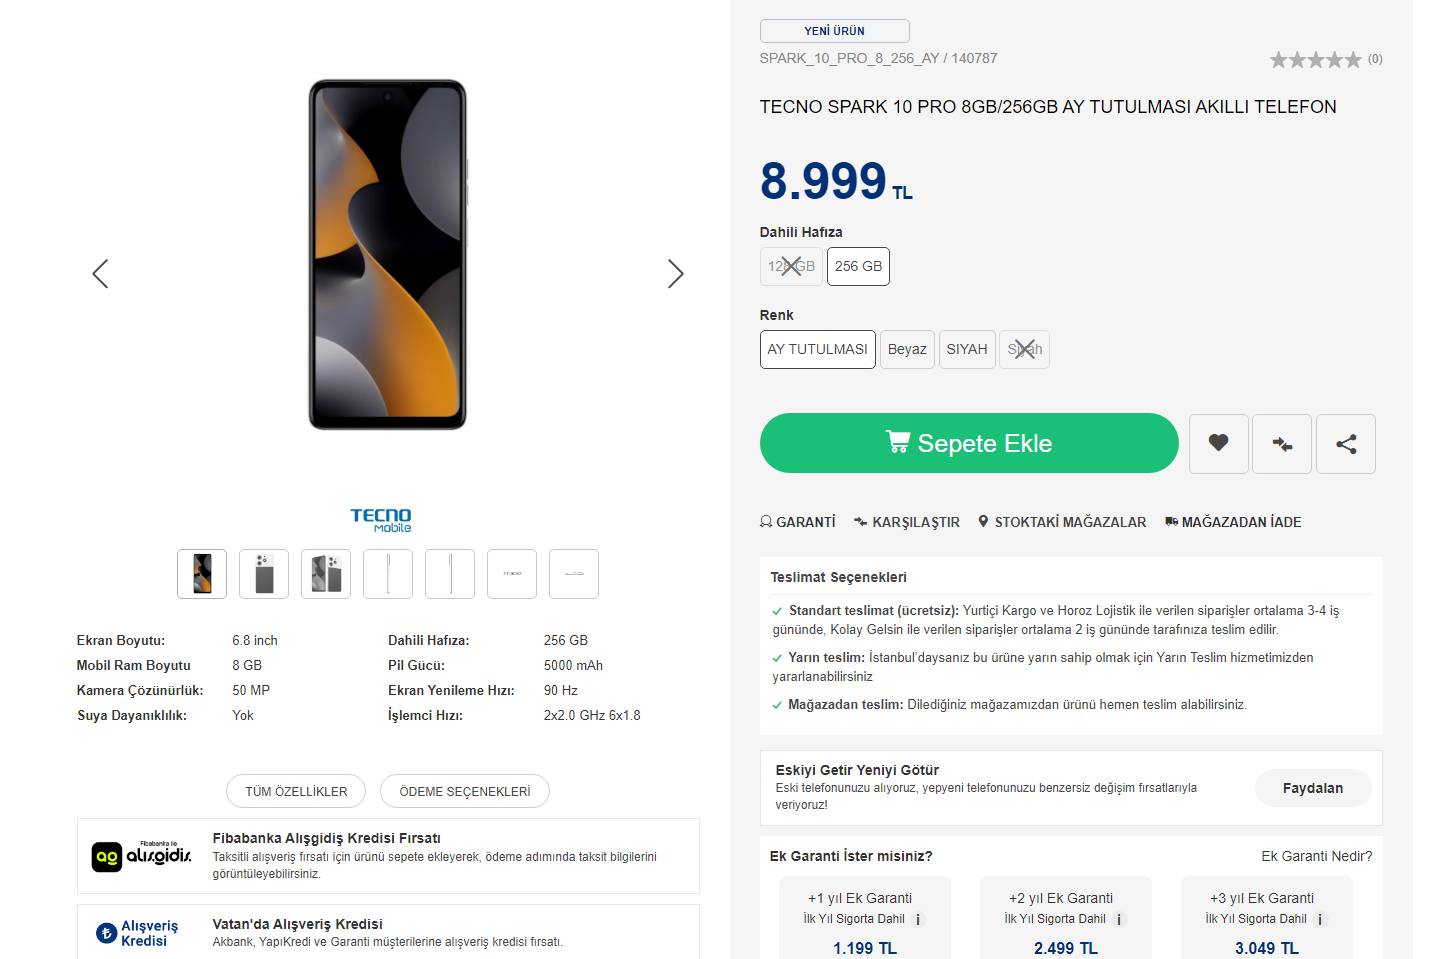Open info icon for +1 yıl Ek Garanti
The image size is (1453, 959).
point(918,920)
